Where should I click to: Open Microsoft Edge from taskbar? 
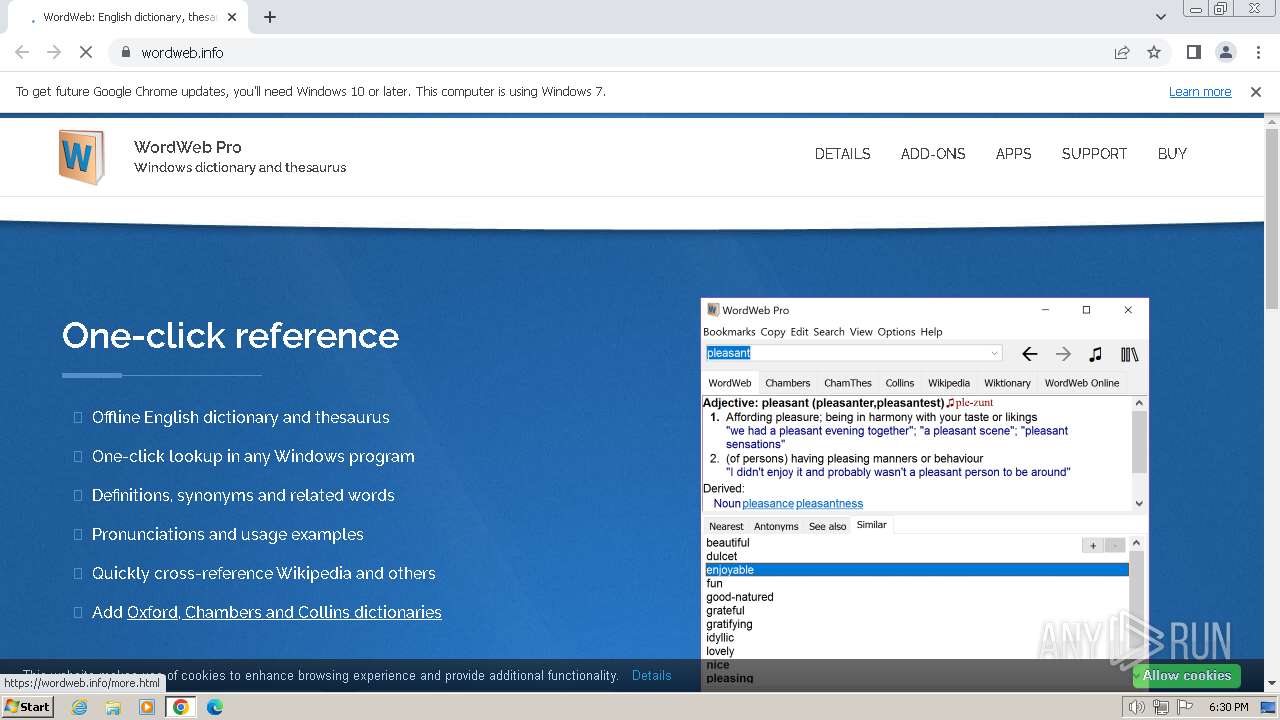coord(215,707)
